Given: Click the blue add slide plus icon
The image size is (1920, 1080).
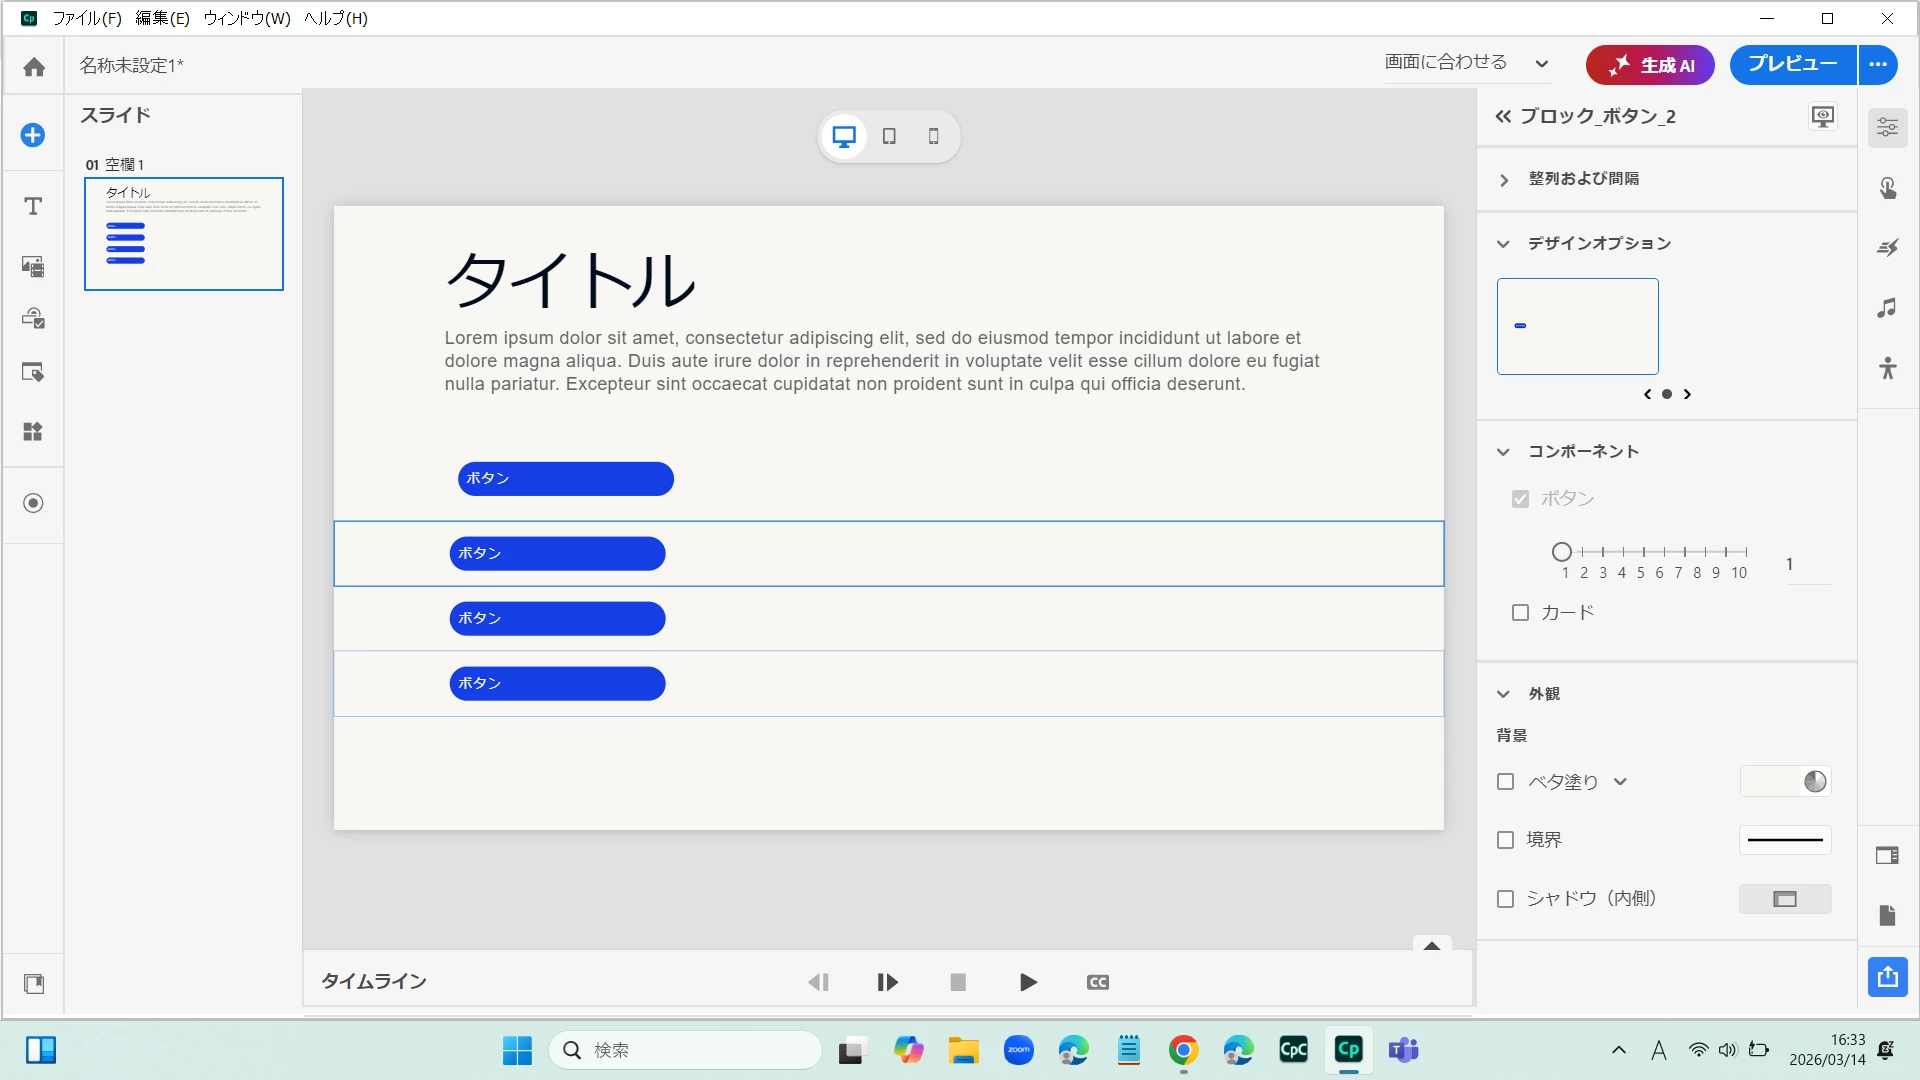Looking at the screenshot, I should pyautogui.click(x=33, y=135).
